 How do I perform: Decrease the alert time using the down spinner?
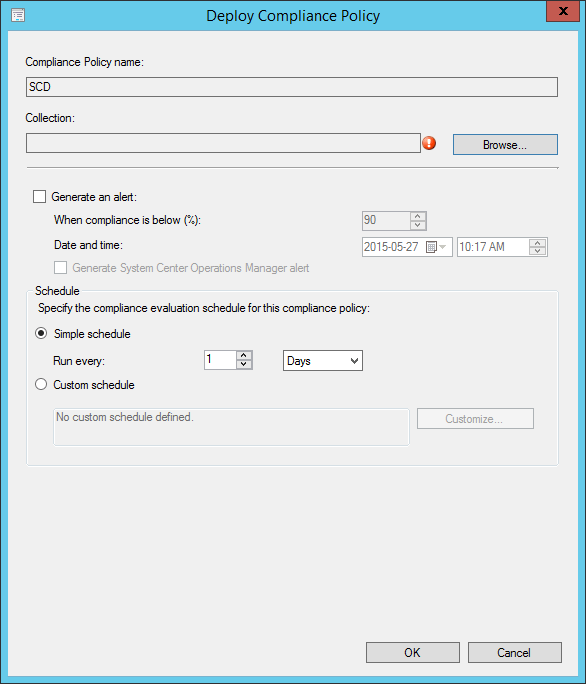click(538, 251)
